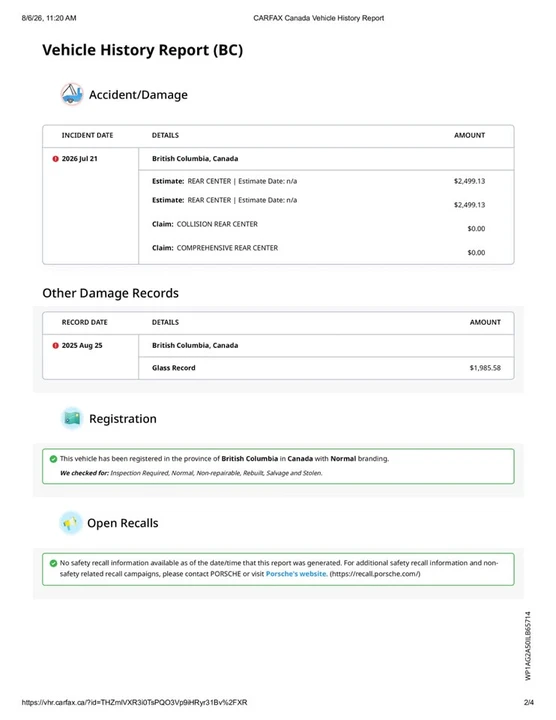
Task: Click the INCIDENT DATE column header
Action: [x=87, y=135]
